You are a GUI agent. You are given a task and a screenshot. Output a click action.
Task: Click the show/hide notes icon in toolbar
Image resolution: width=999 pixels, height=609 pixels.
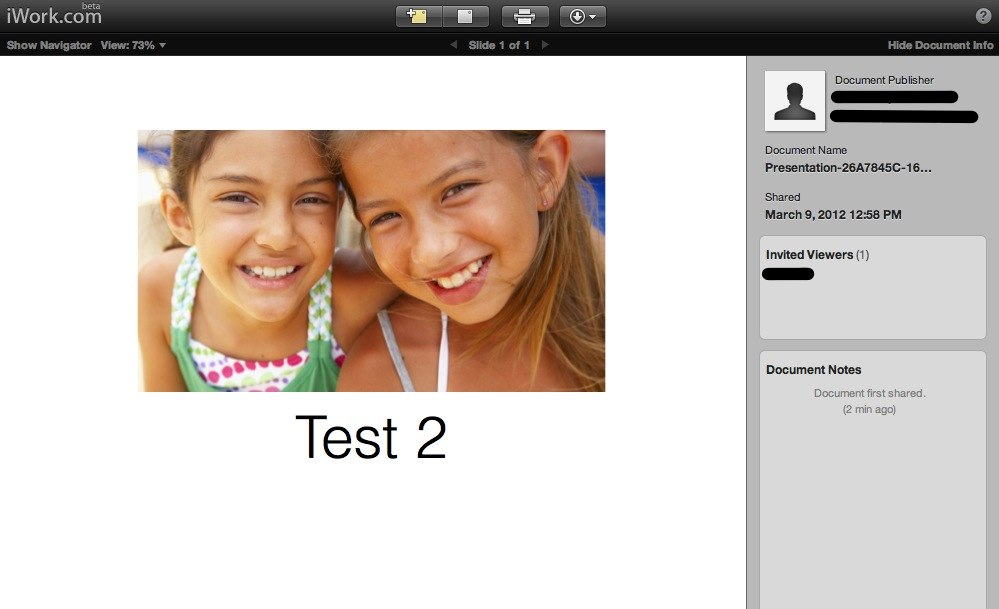tap(465, 16)
